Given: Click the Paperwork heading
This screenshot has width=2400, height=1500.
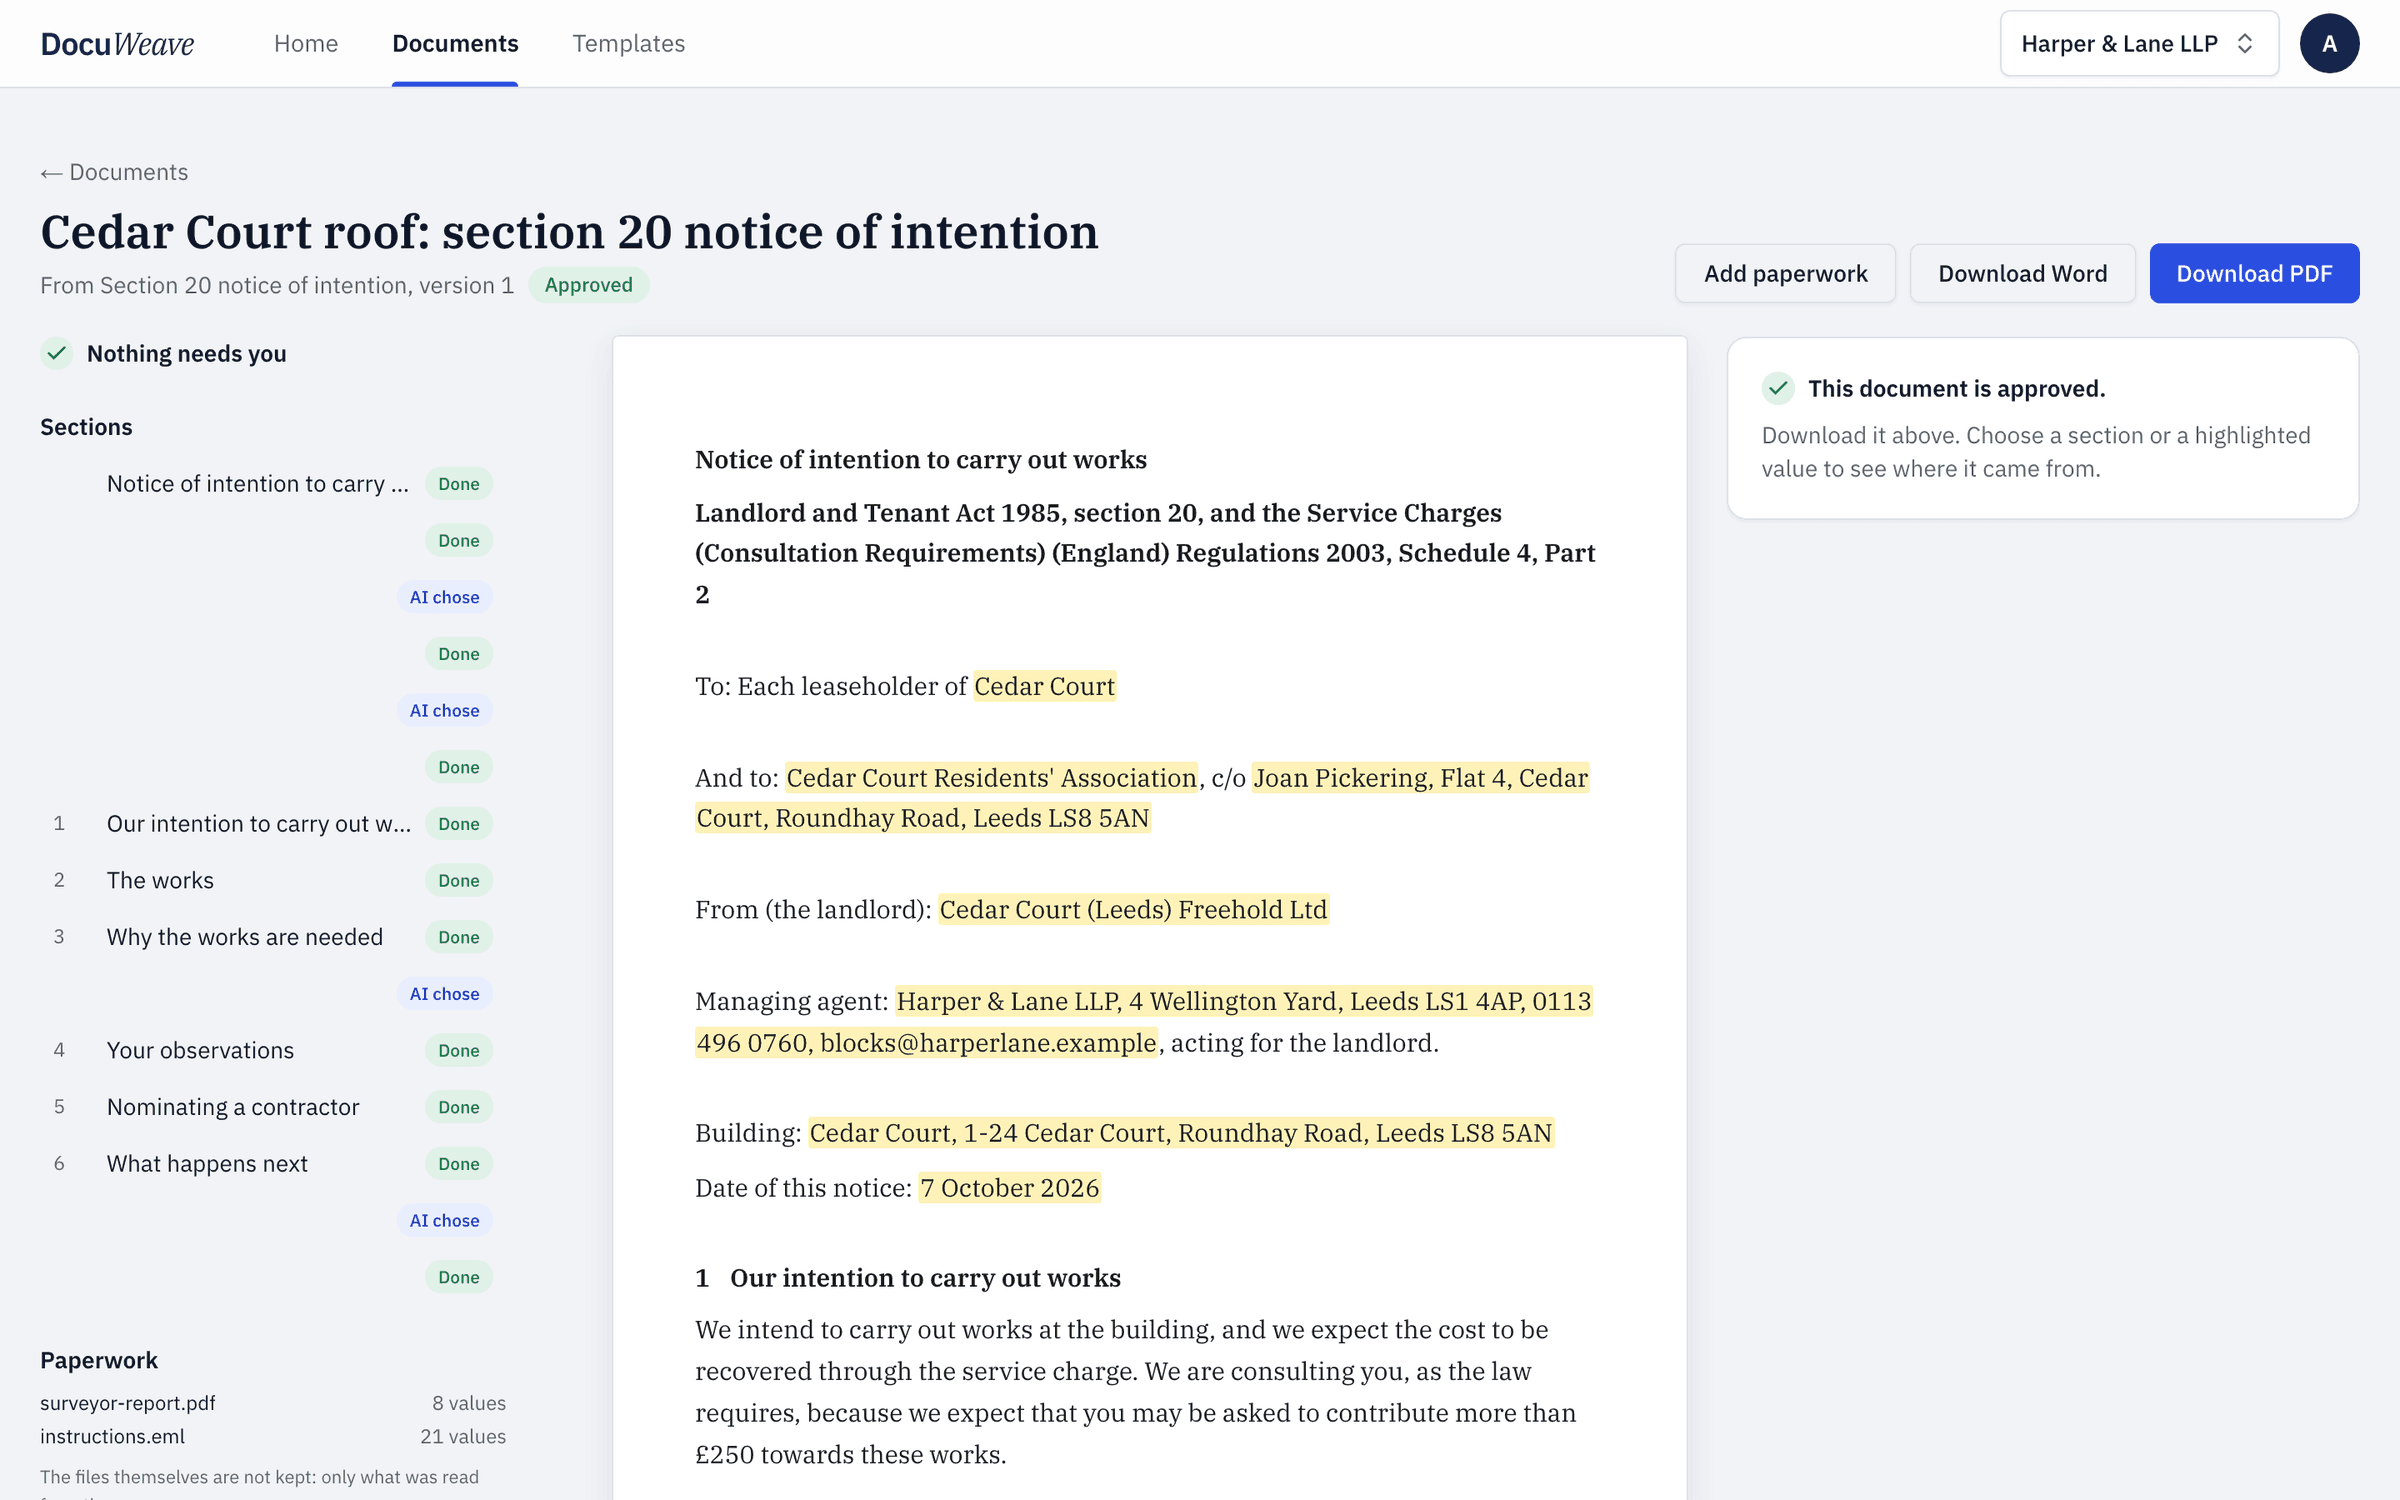Looking at the screenshot, I should click(99, 1360).
